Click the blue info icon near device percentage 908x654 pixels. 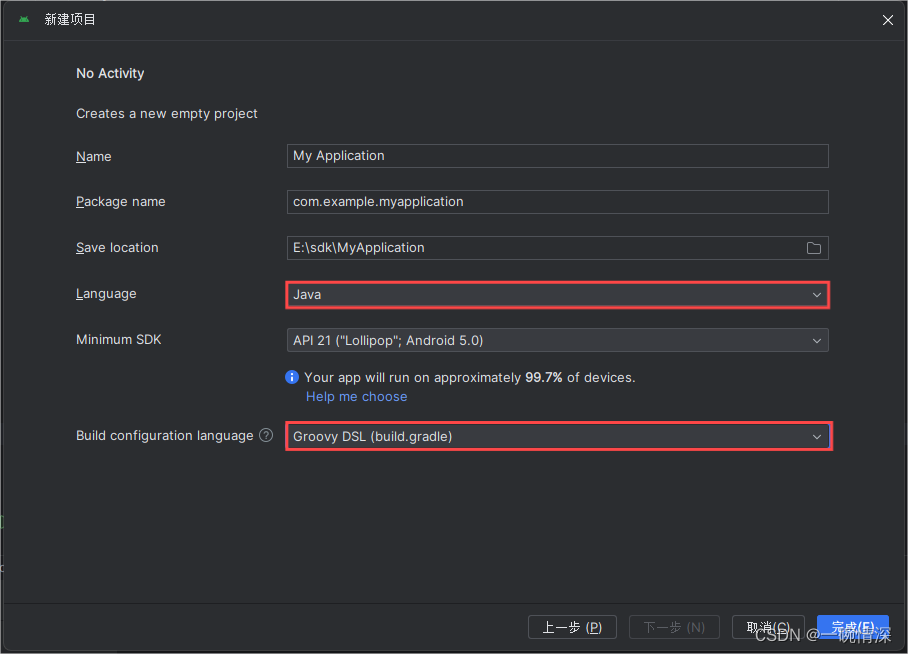pos(292,377)
